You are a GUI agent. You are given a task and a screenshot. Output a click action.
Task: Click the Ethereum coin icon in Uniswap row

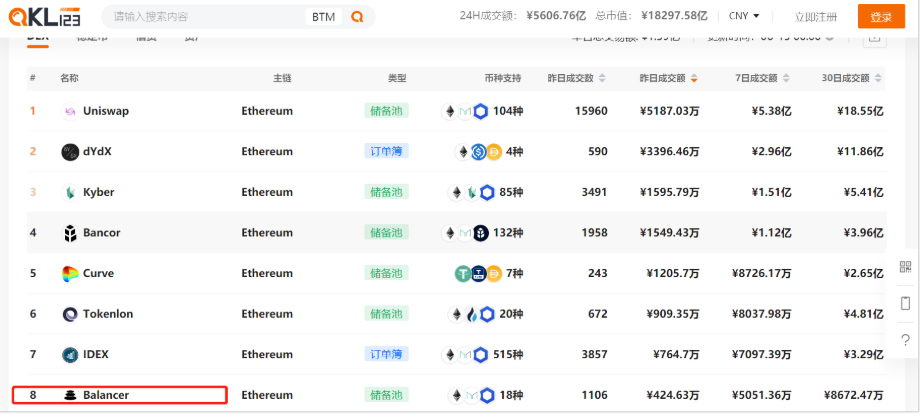(x=450, y=111)
